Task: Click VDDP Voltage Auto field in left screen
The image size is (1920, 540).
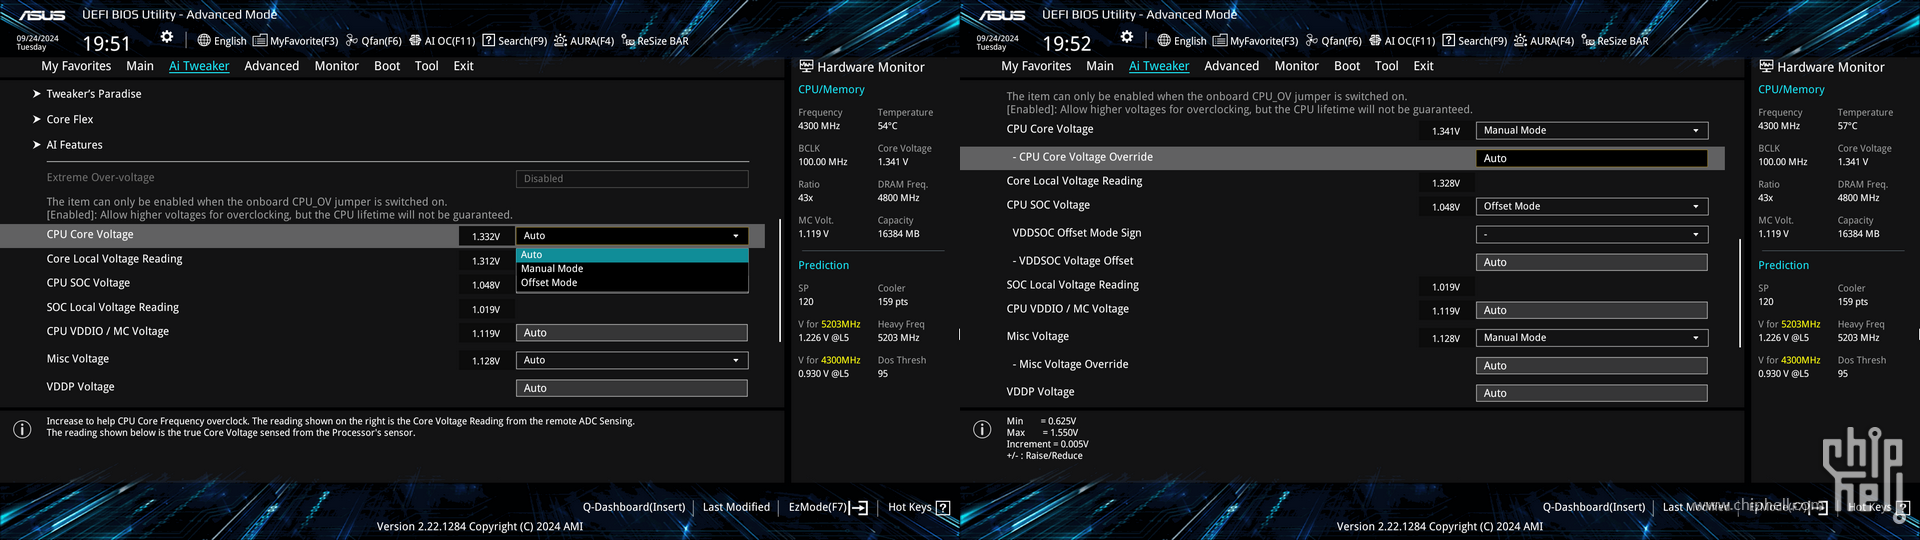Action: click(632, 388)
